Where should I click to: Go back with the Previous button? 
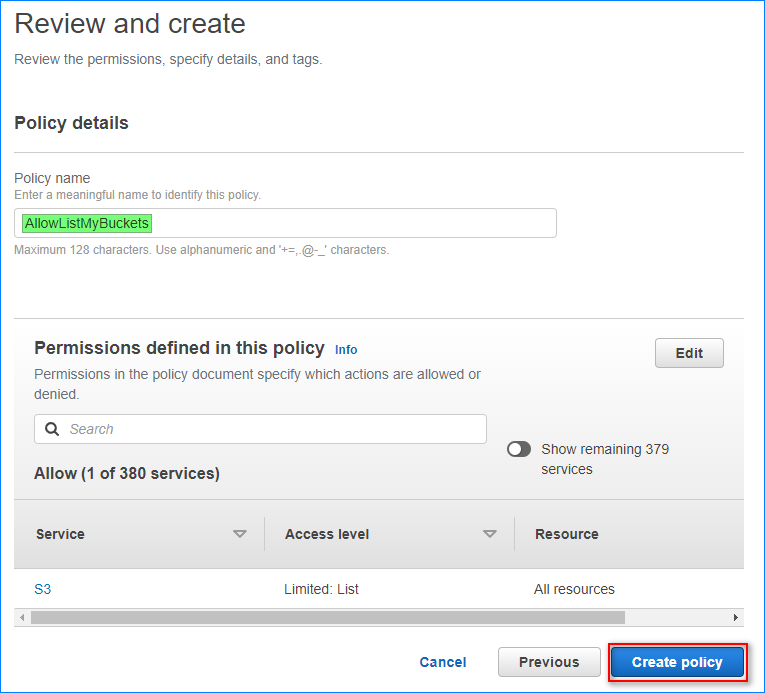click(549, 662)
